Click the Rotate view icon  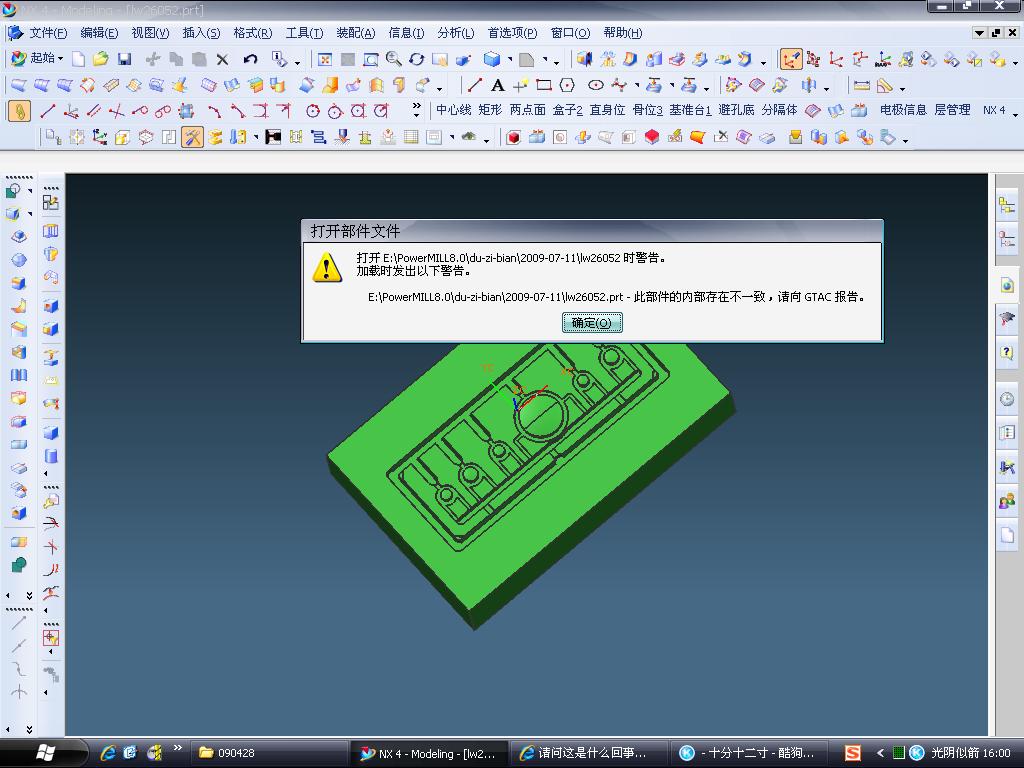tap(417, 59)
